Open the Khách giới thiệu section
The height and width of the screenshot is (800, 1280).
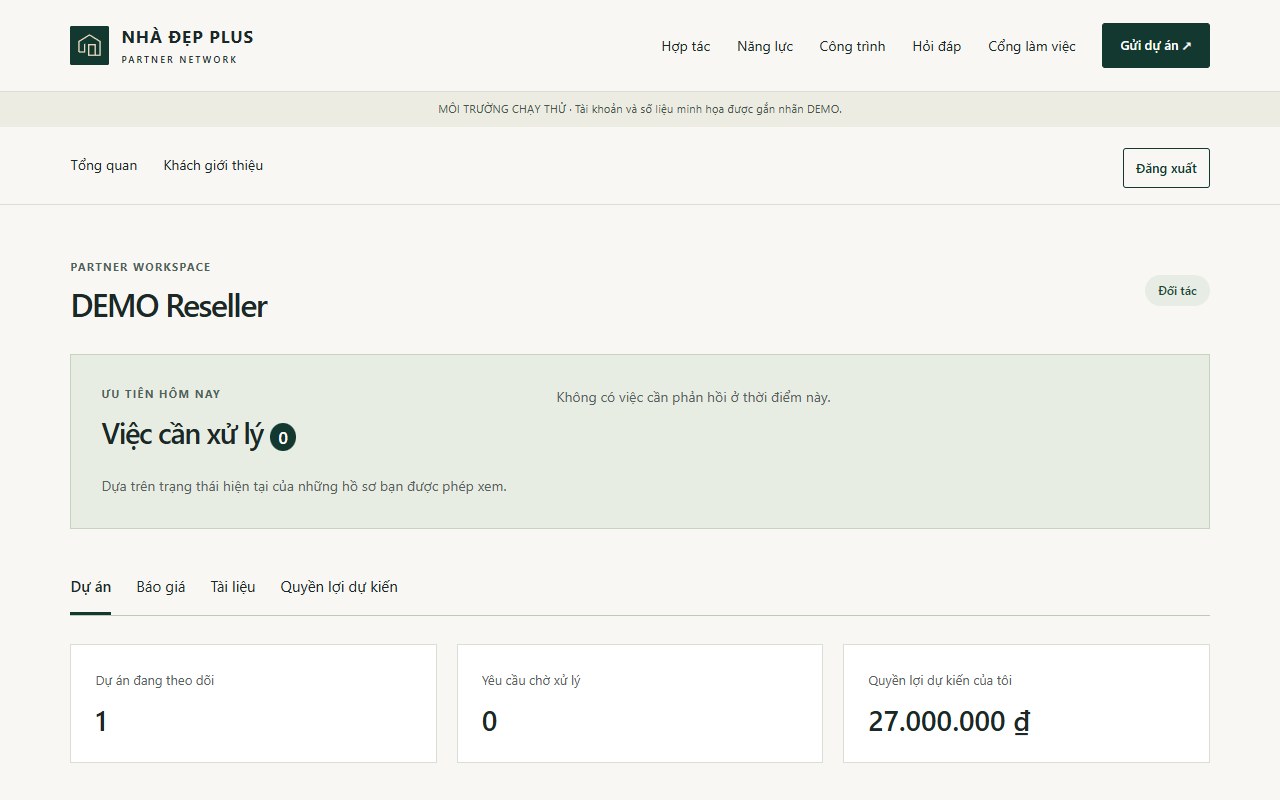point(213,165)
